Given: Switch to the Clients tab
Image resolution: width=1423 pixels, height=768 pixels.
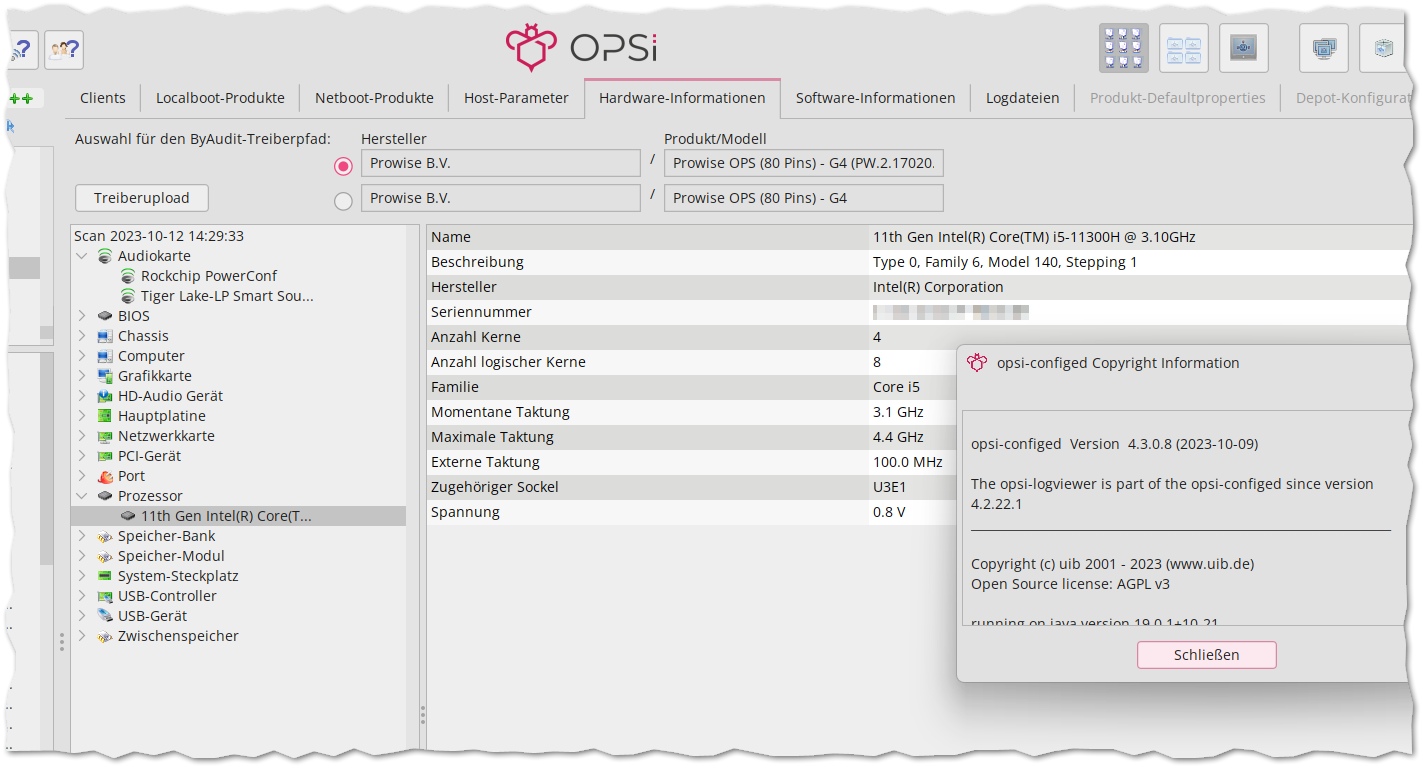Looking at the screenshot, I should [103, 98].
